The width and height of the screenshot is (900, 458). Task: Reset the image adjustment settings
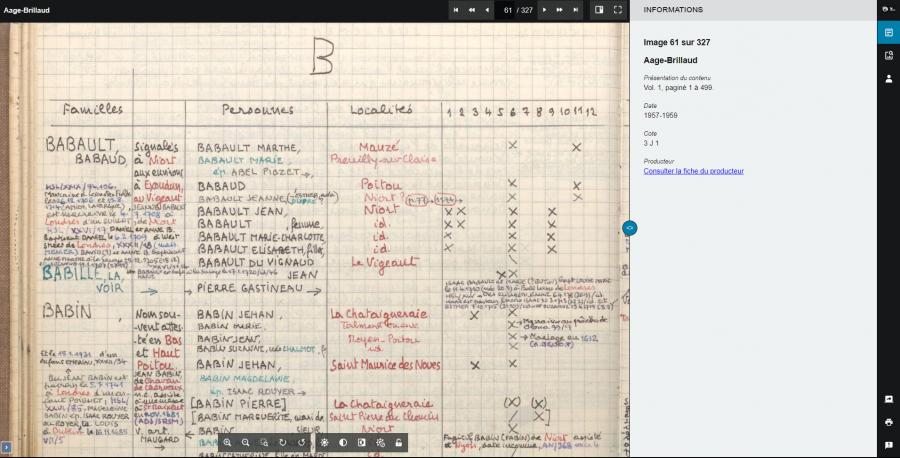(380, 443)
